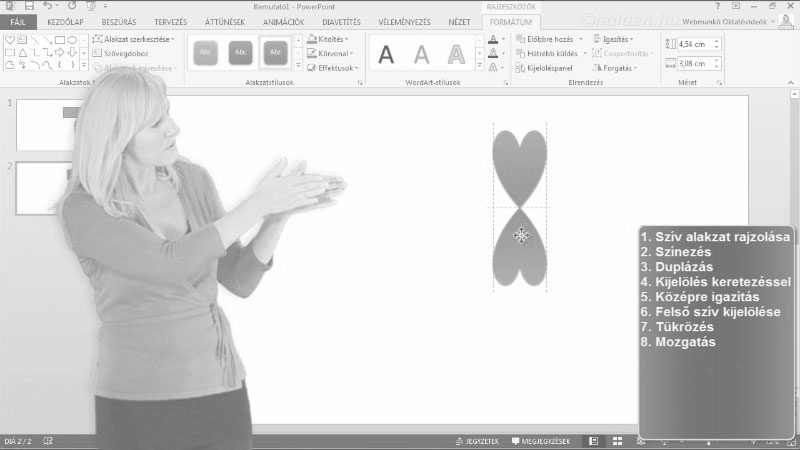Open Alakzat szerkesztése dropdown
Screen dimensions: 800x450
[134, 39]
